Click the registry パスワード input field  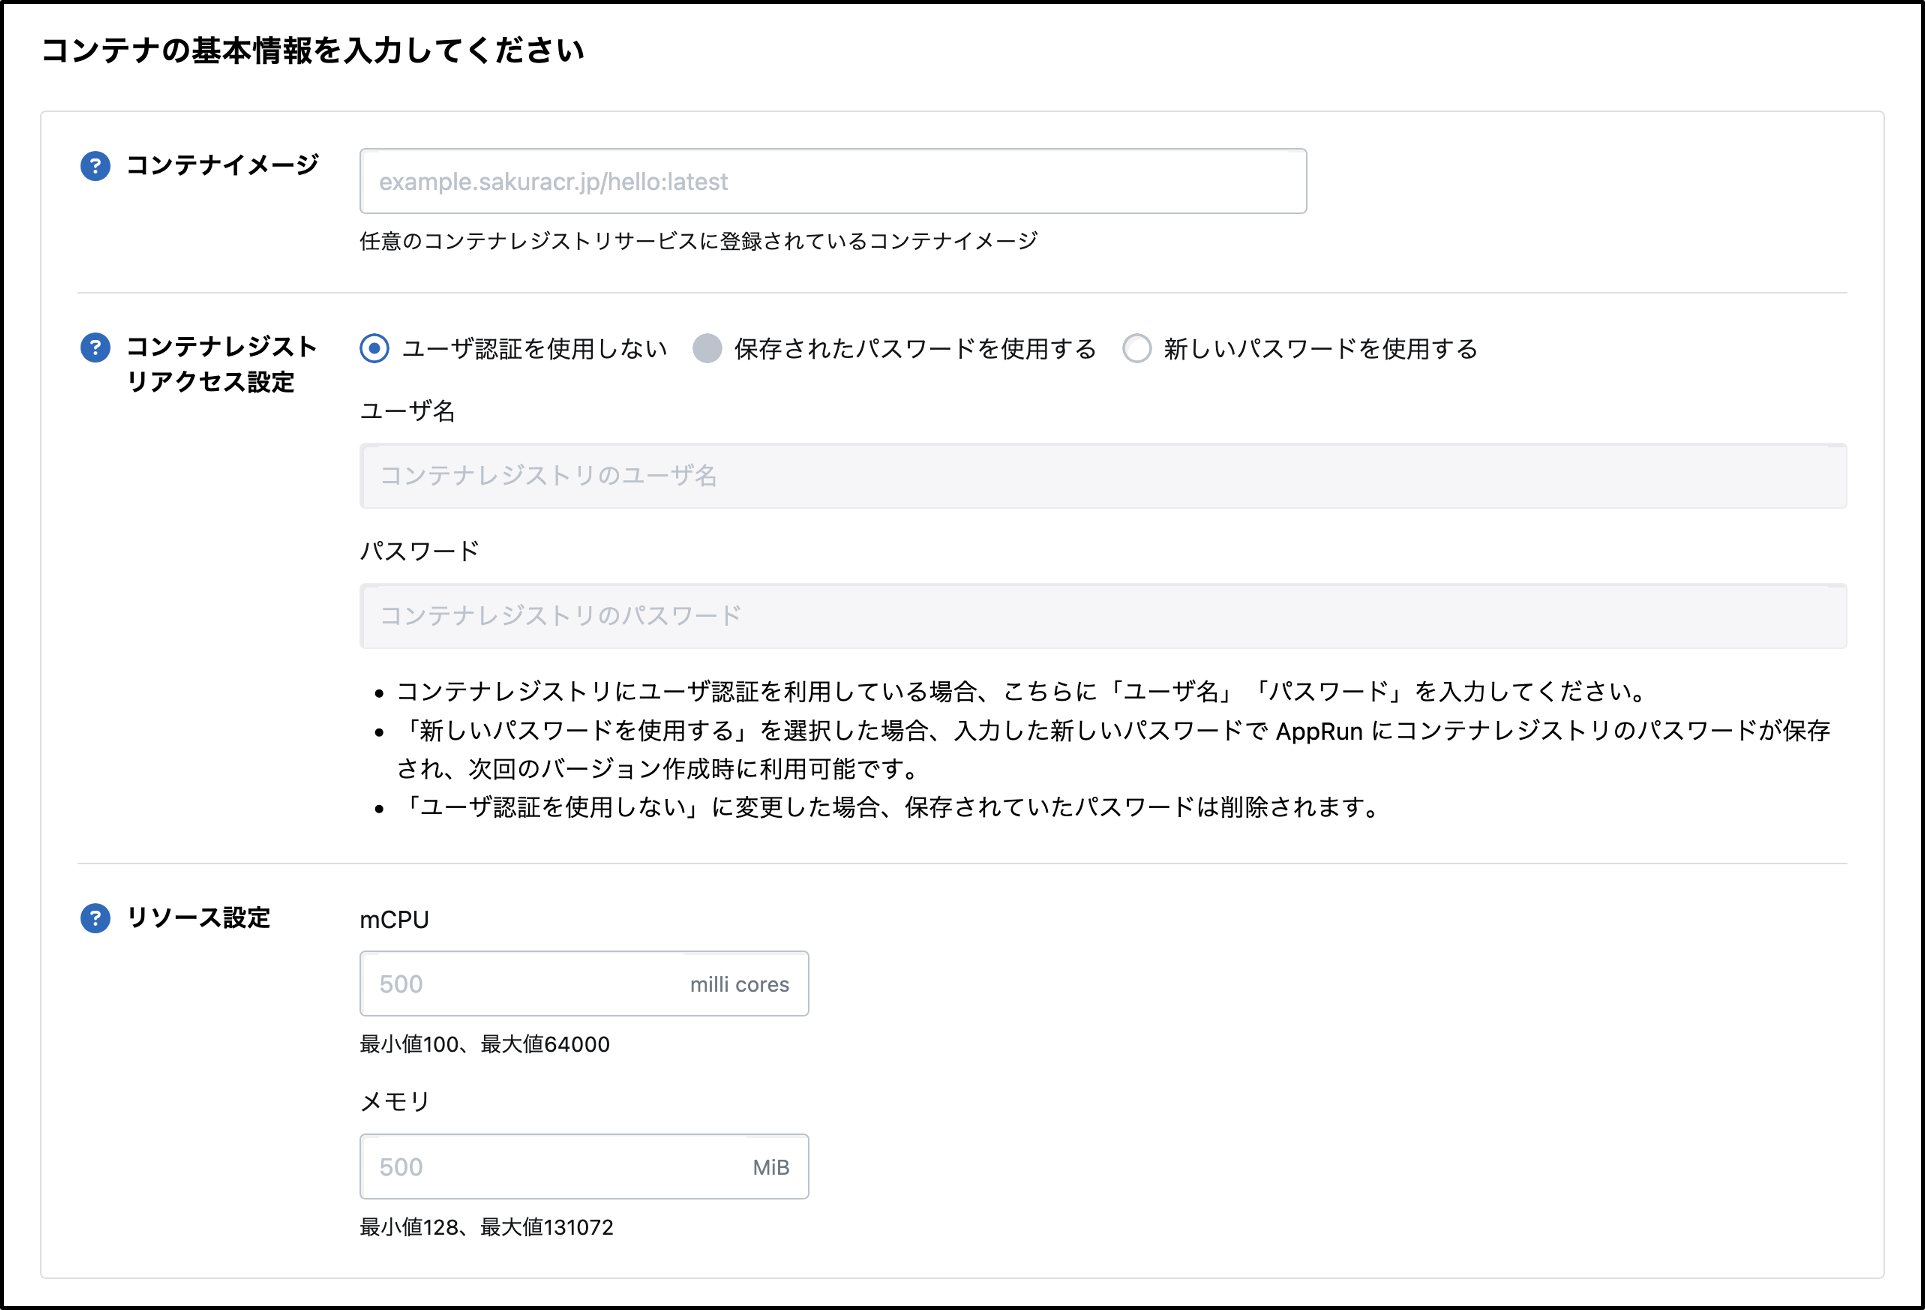coord(1102,616)
